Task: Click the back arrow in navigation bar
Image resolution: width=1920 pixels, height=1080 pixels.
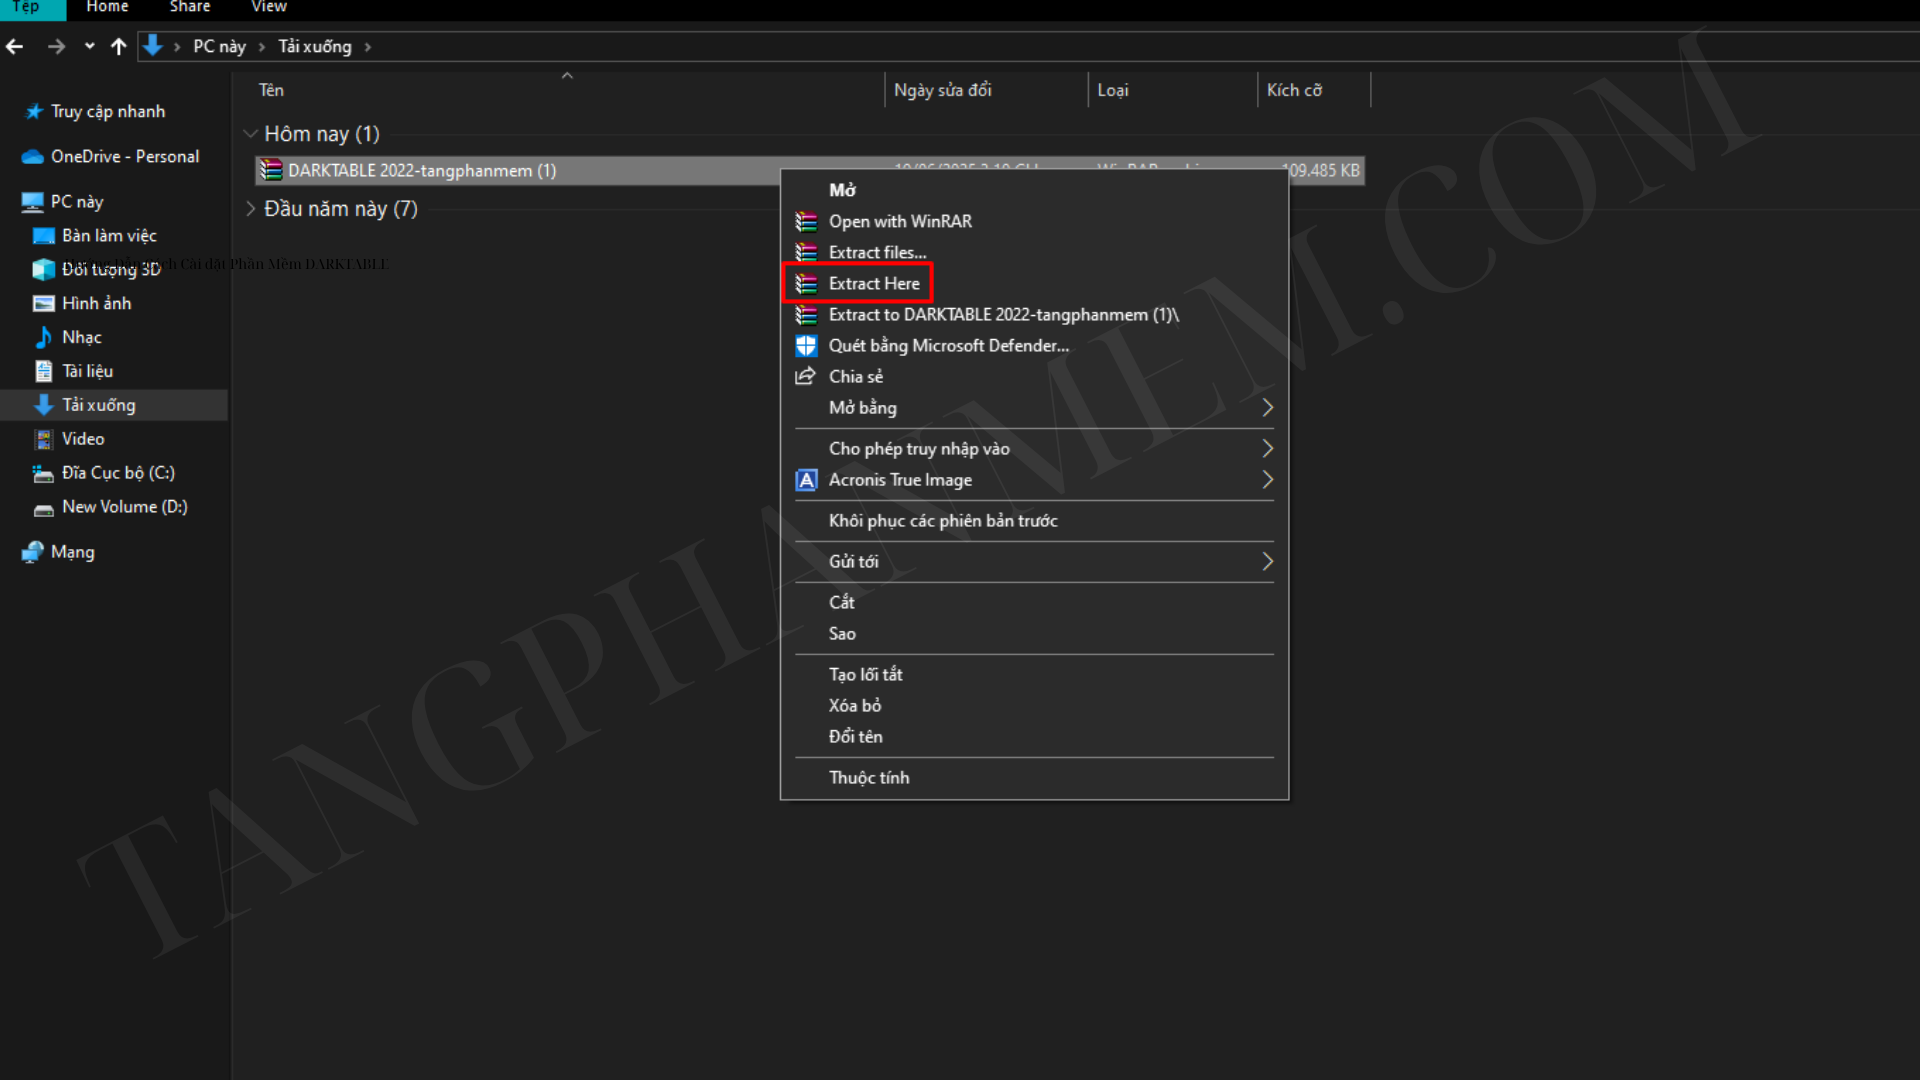Action: point(15,46)
